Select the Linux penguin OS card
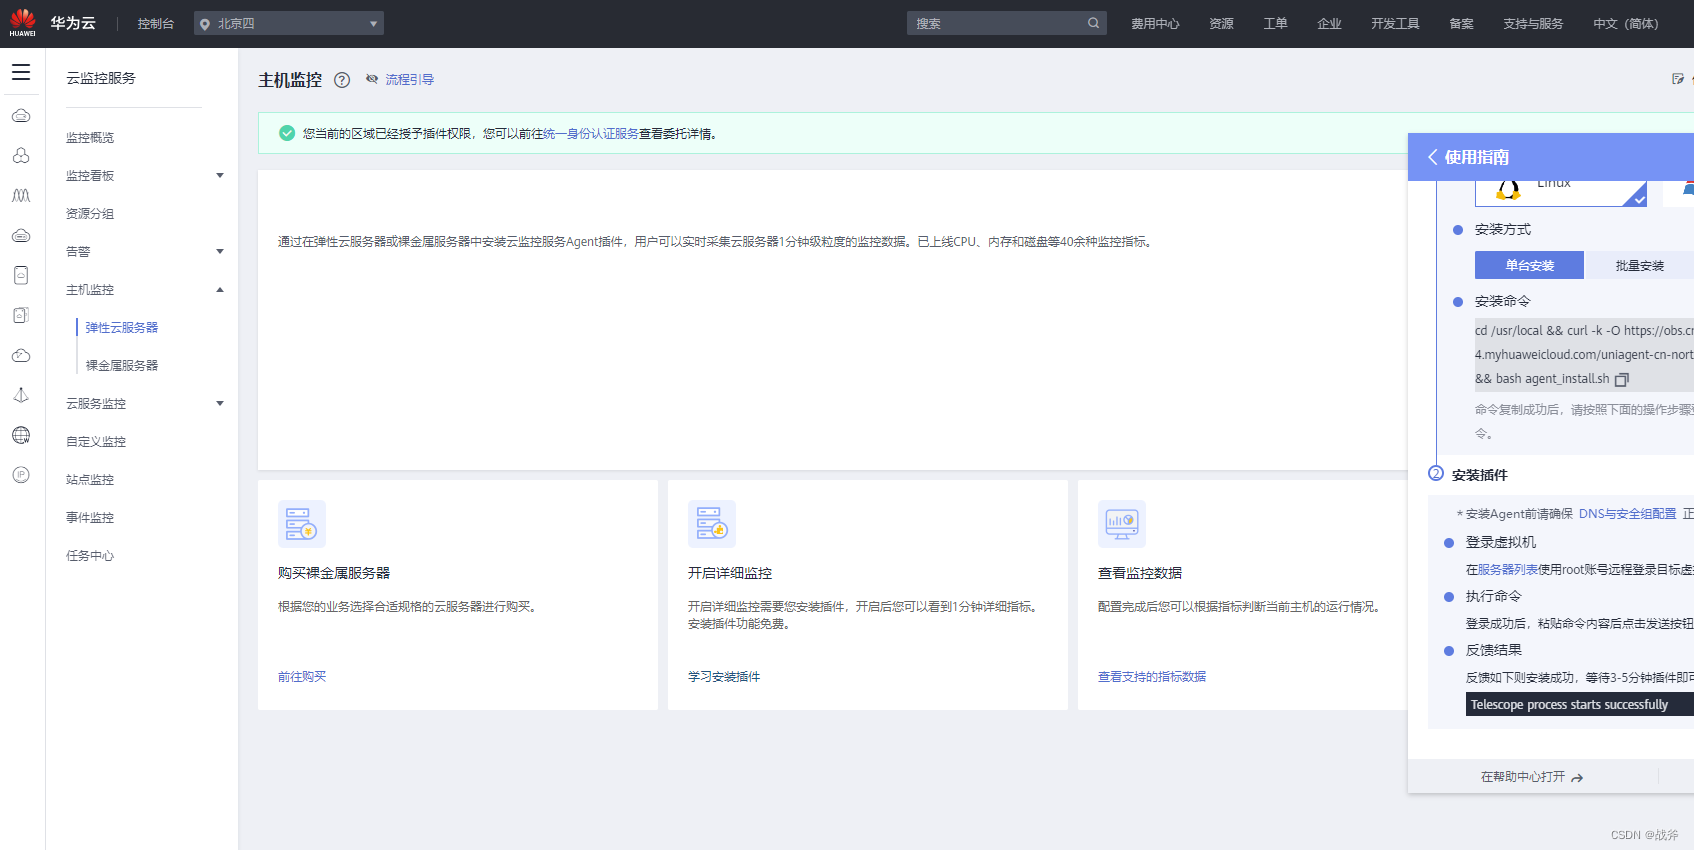Image resolution: width=1694 pixels, height=850 pixels. 1560,192
